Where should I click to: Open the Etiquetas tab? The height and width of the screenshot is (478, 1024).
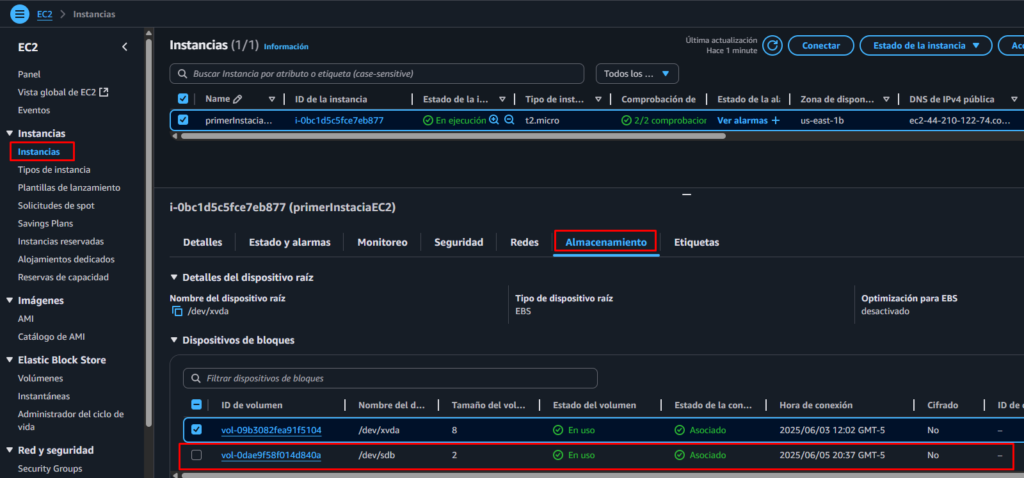(x=696, y=242)
